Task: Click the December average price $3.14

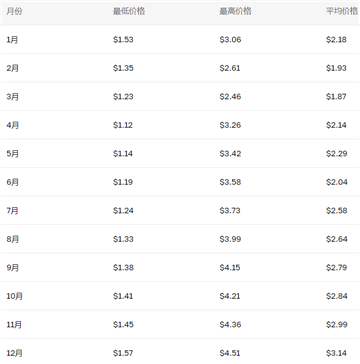Action: tap(337, 353)
